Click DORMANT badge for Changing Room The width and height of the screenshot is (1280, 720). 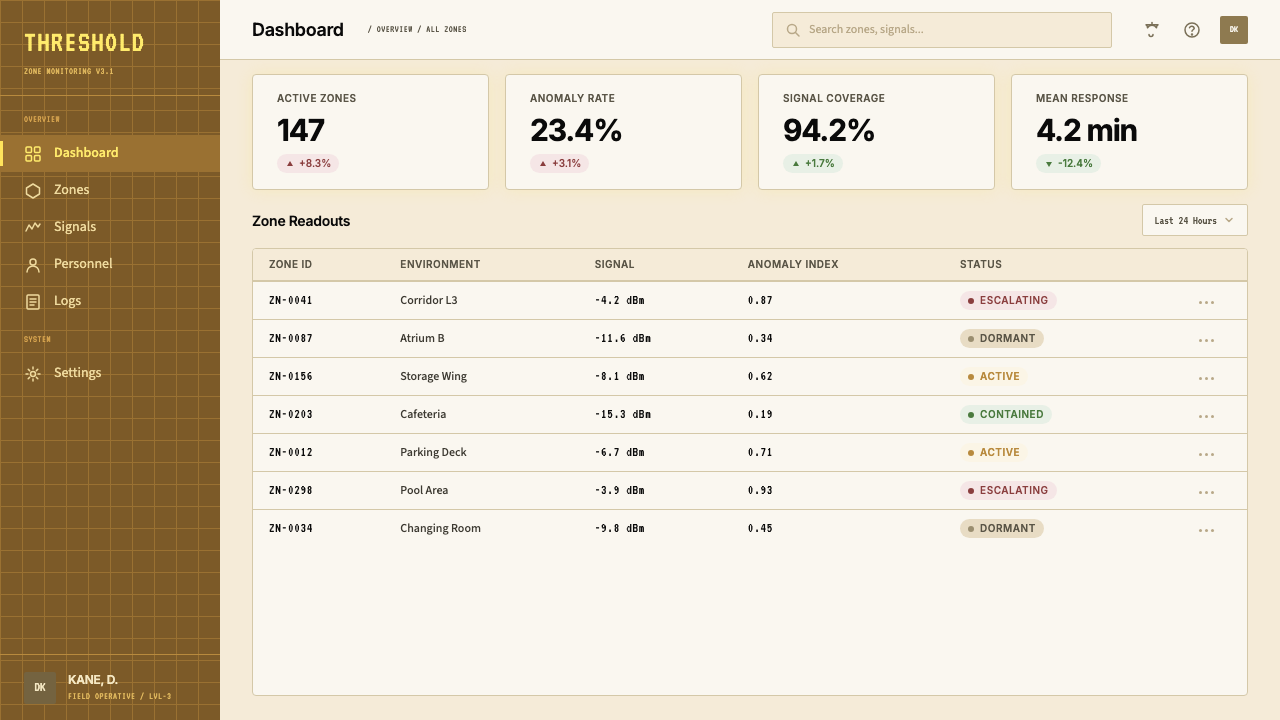(x=1002, y=529)
